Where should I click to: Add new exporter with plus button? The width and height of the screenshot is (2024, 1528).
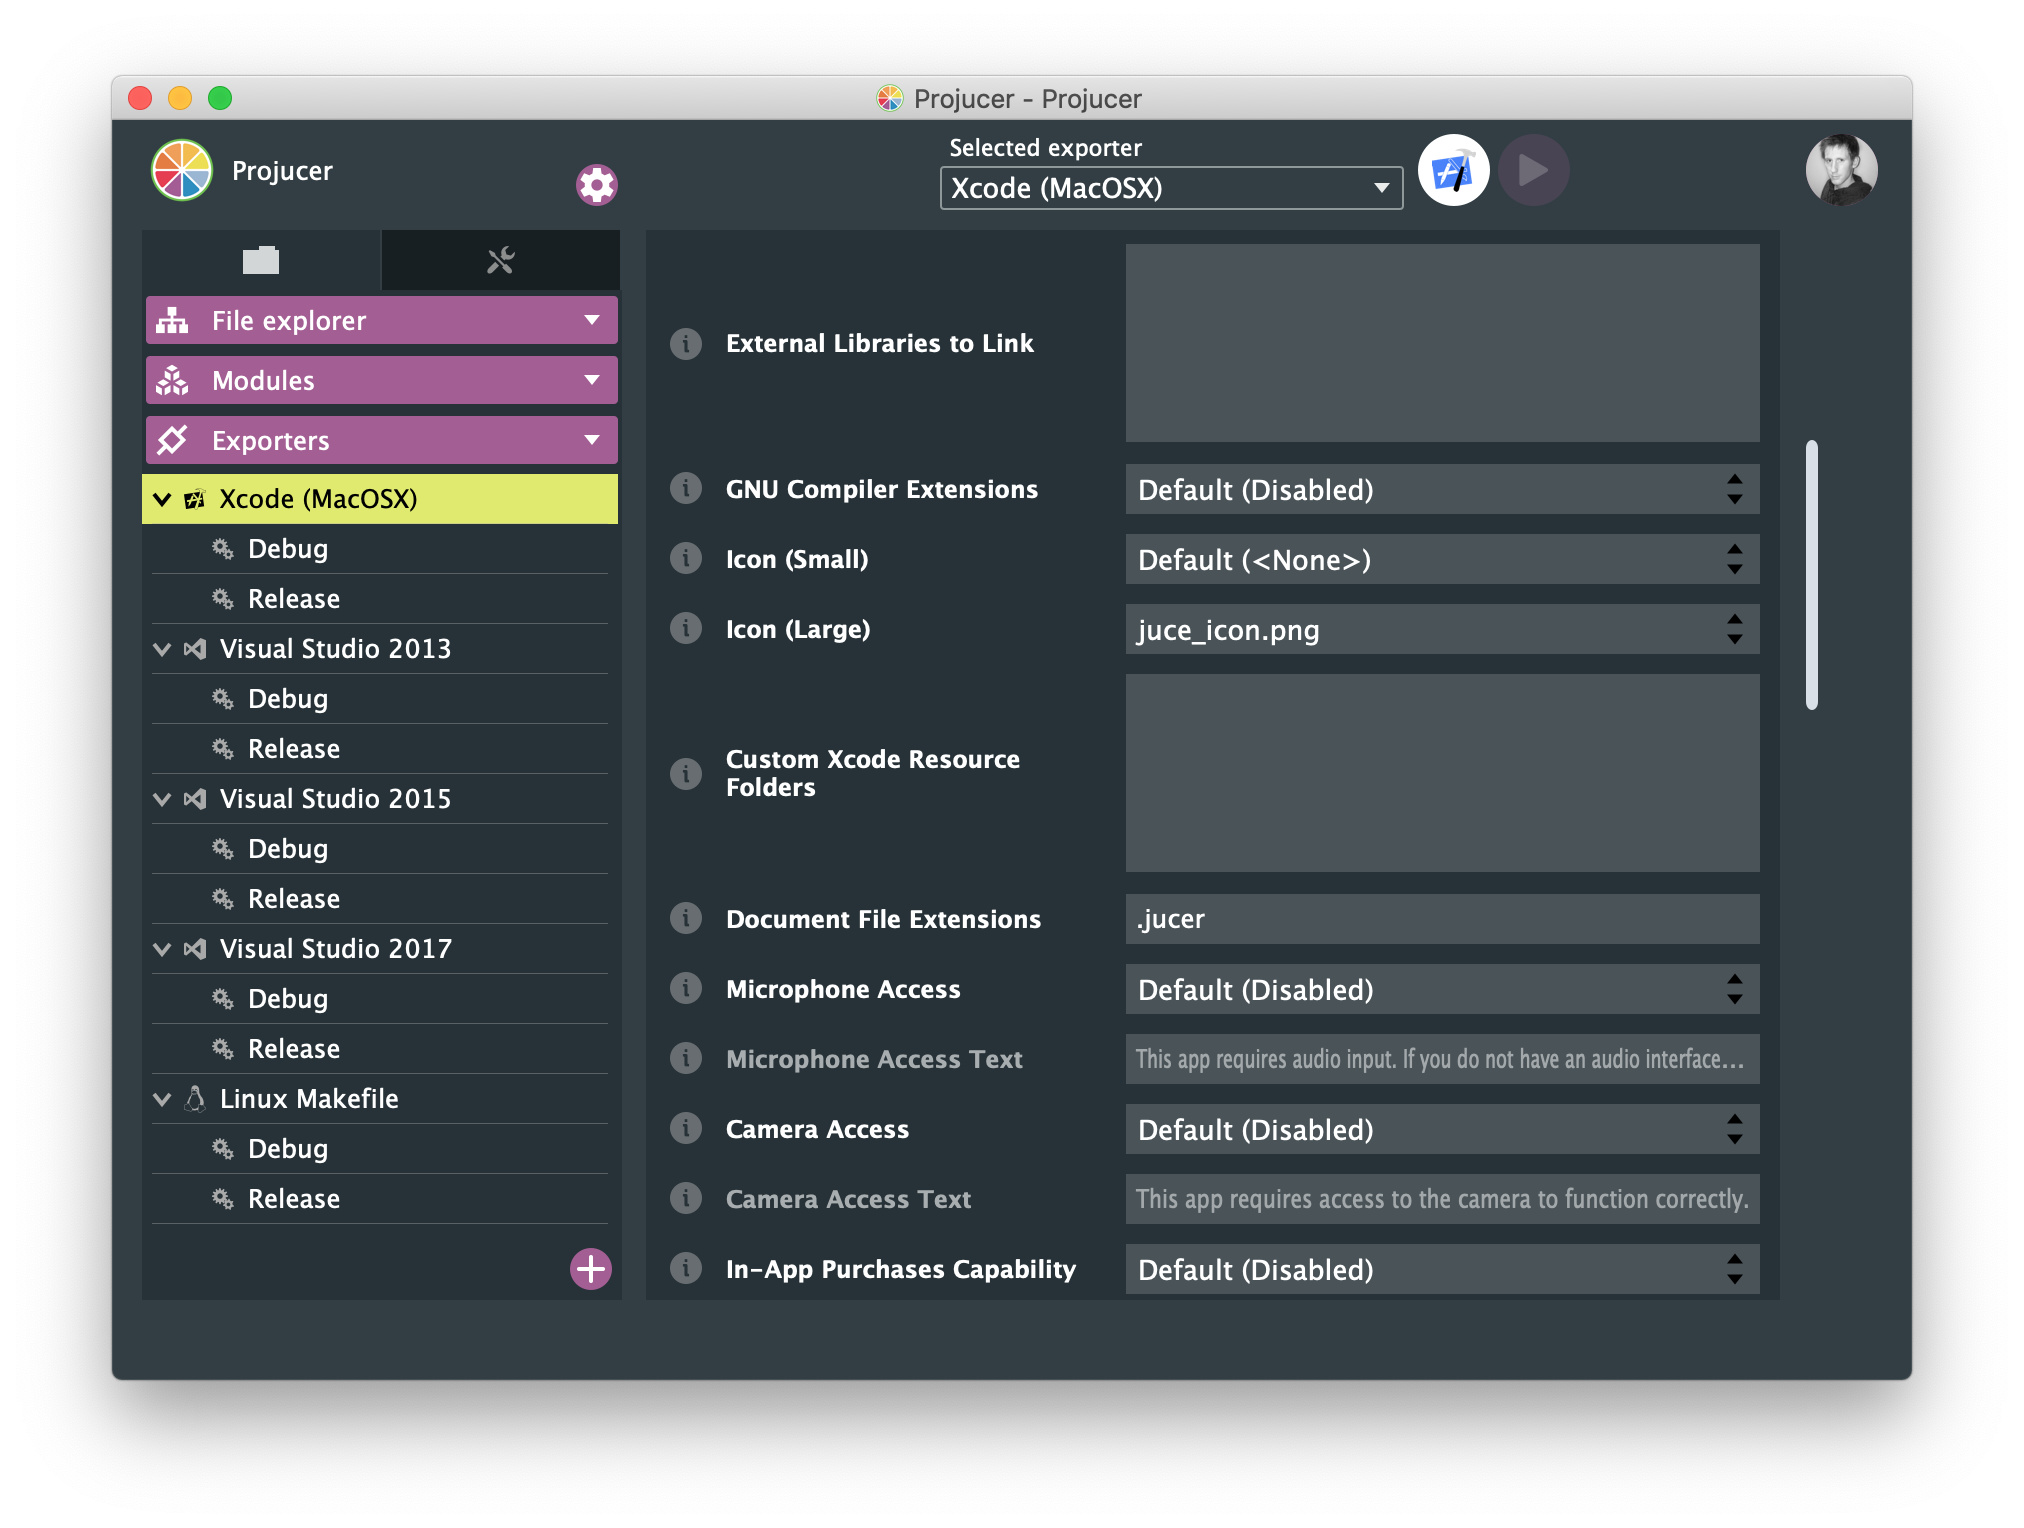(x=590, y=1269)
